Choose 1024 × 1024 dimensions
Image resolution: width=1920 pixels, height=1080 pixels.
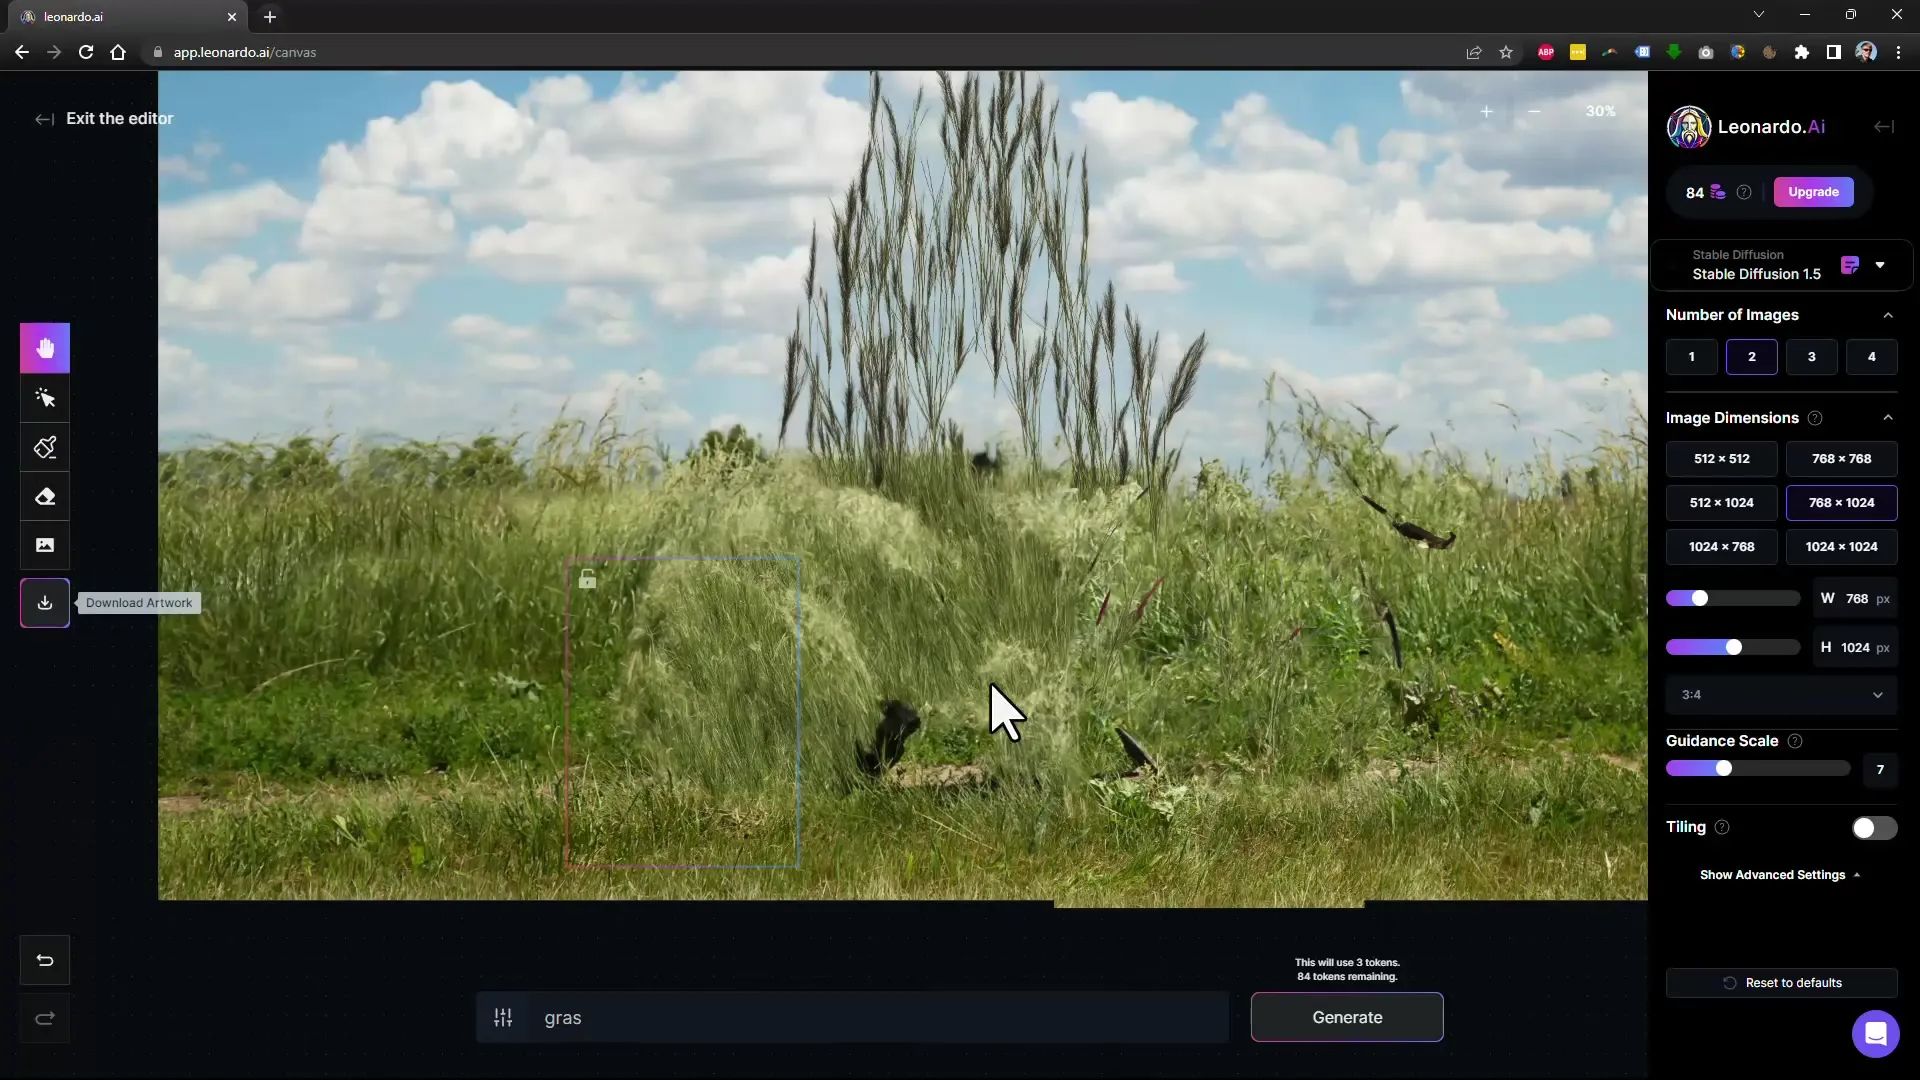coord(1842,547)
